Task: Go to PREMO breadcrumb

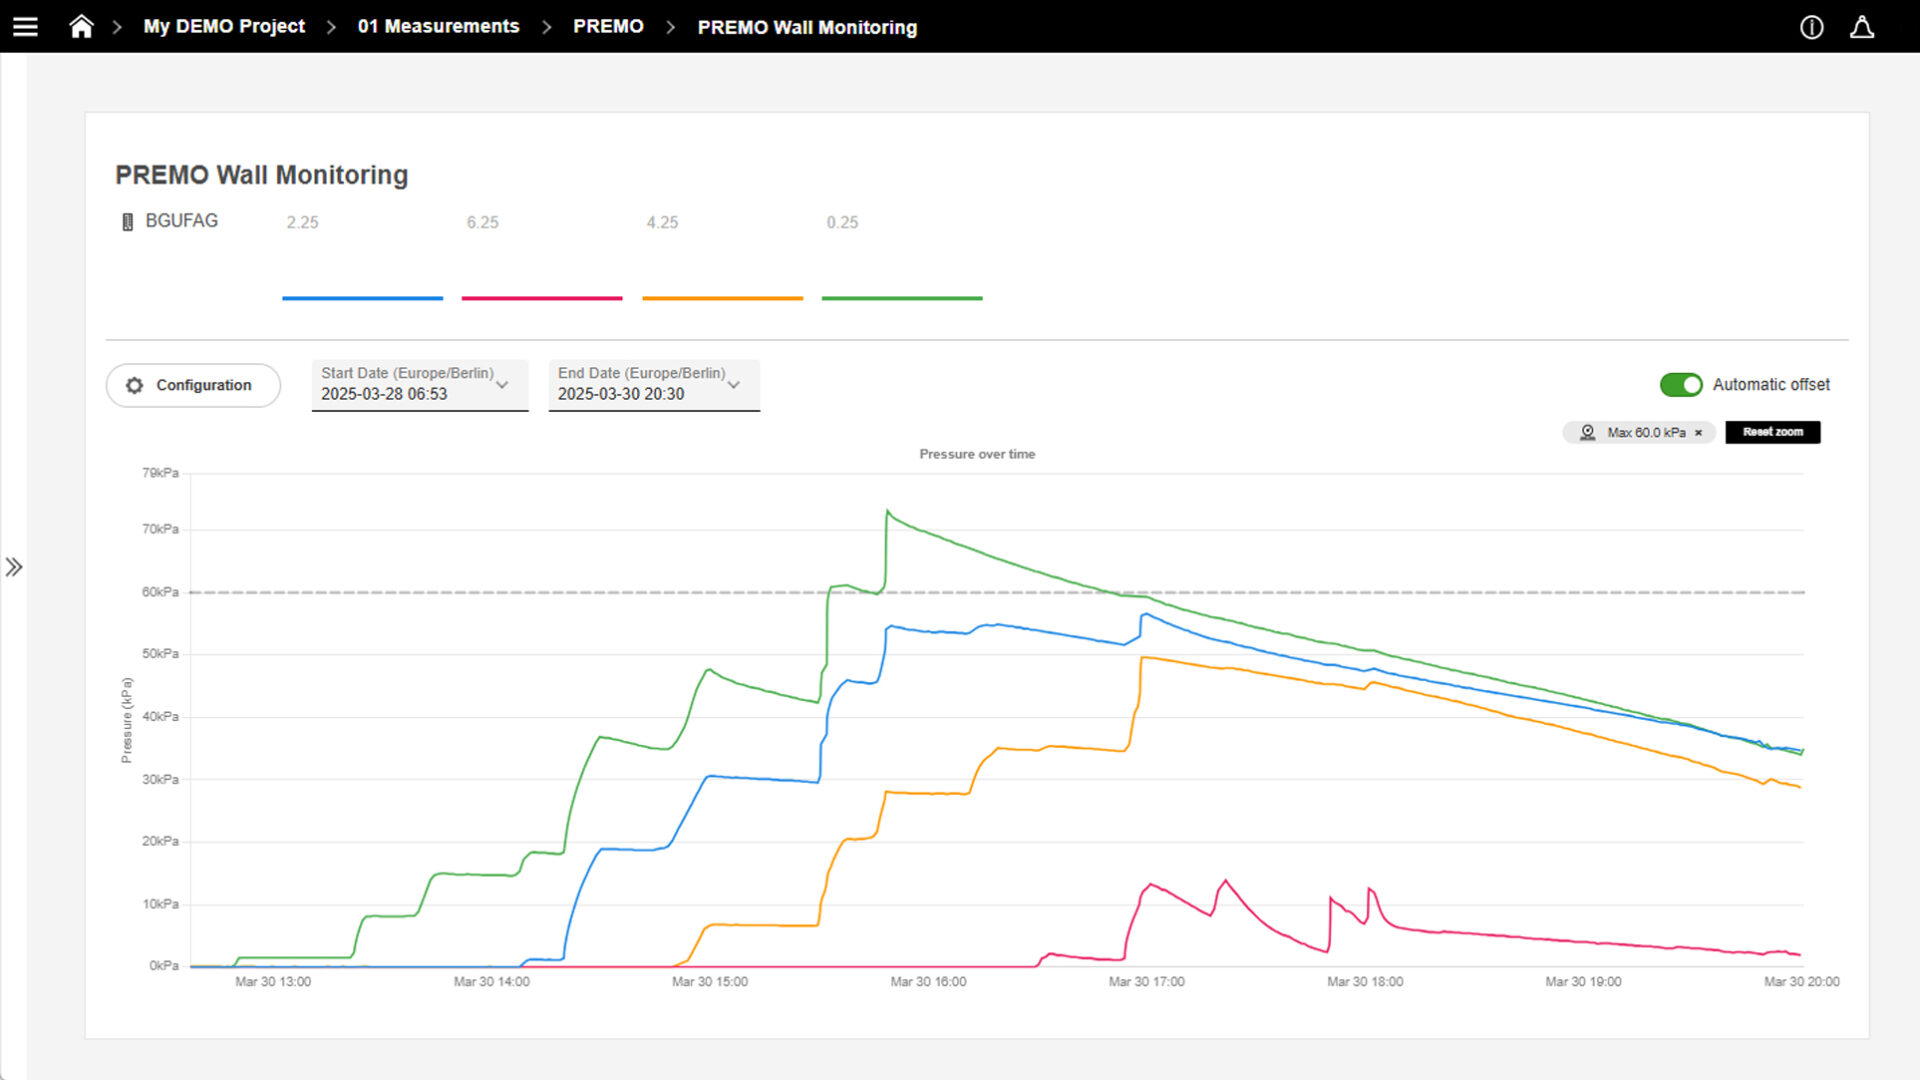Action: [608, 27]
